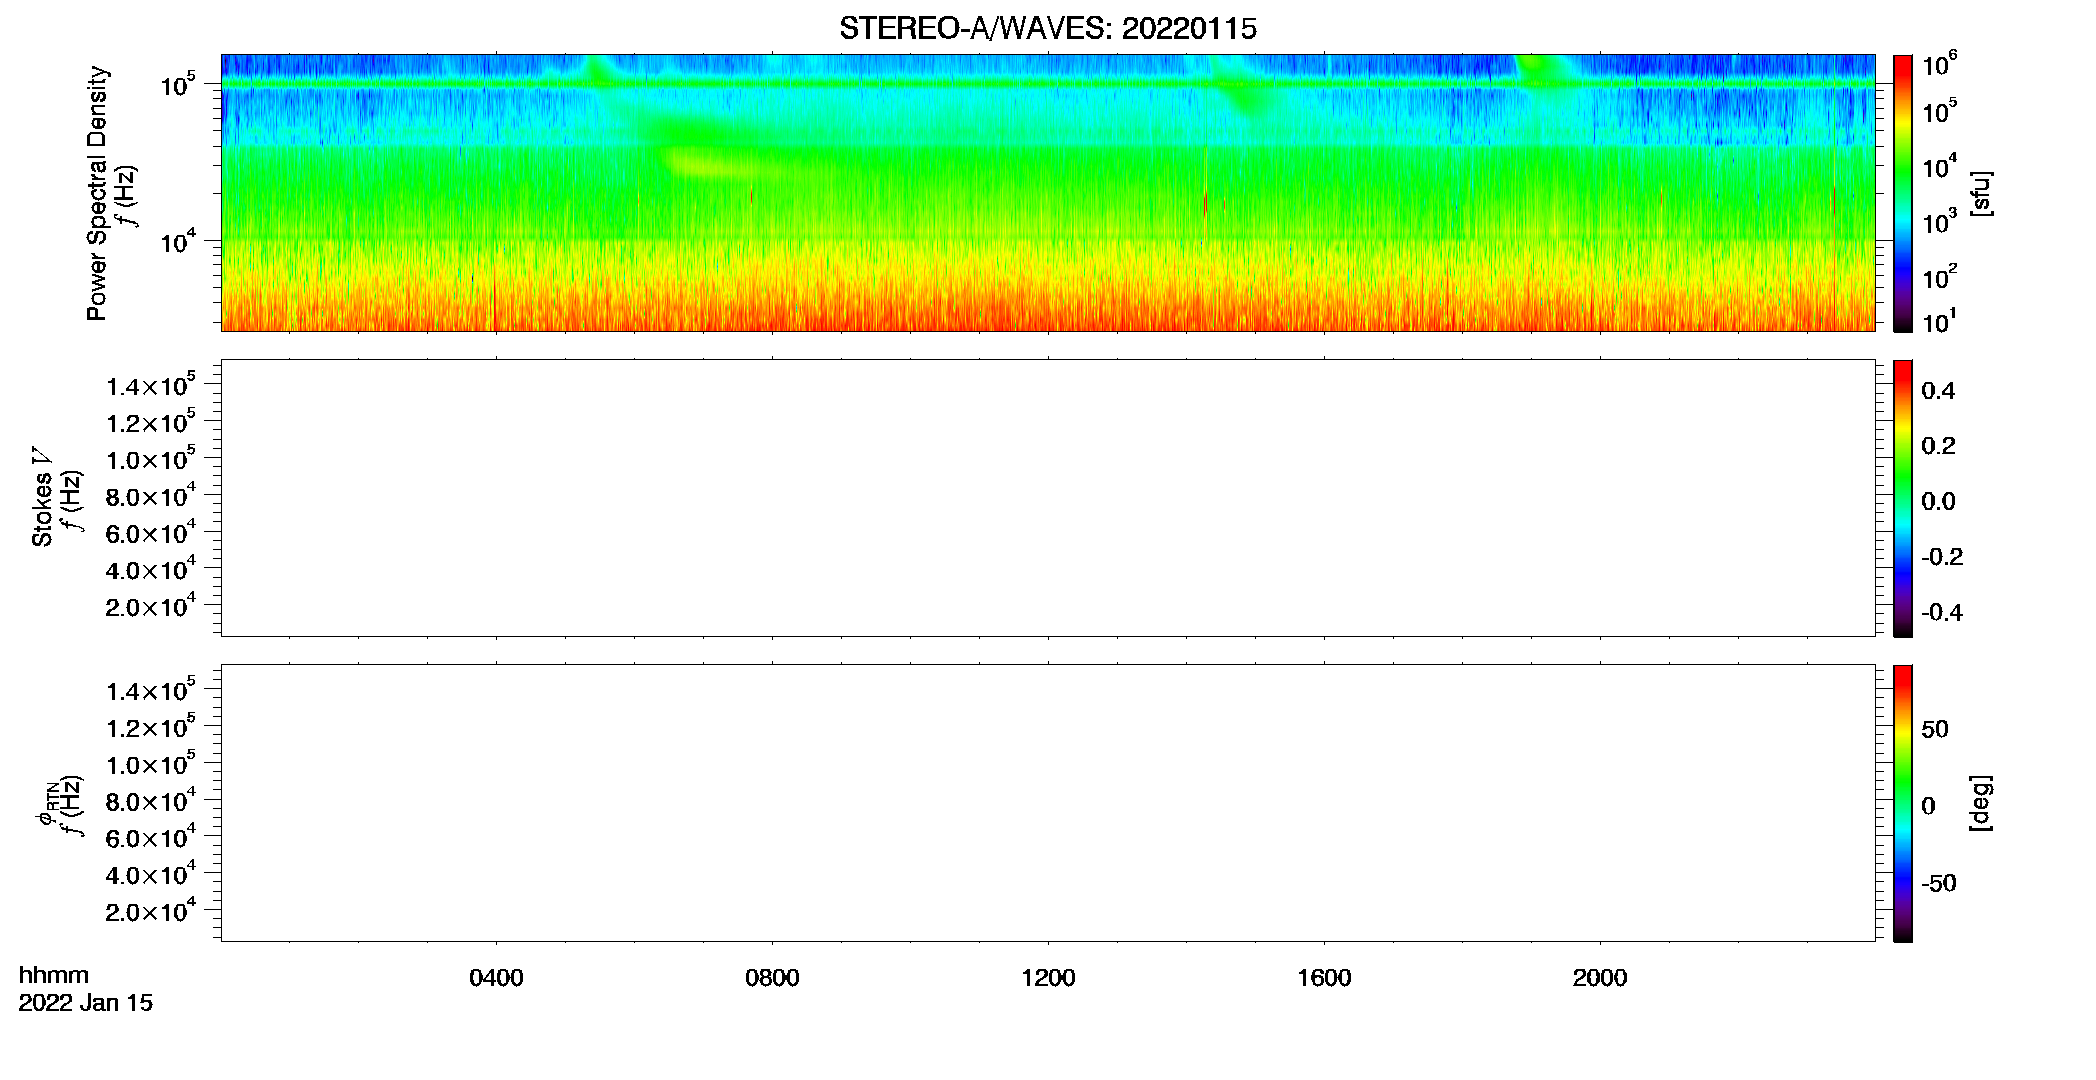Click the empty phi RTN plot panel
The image size is (2096, 1080).
(1048, 803)
